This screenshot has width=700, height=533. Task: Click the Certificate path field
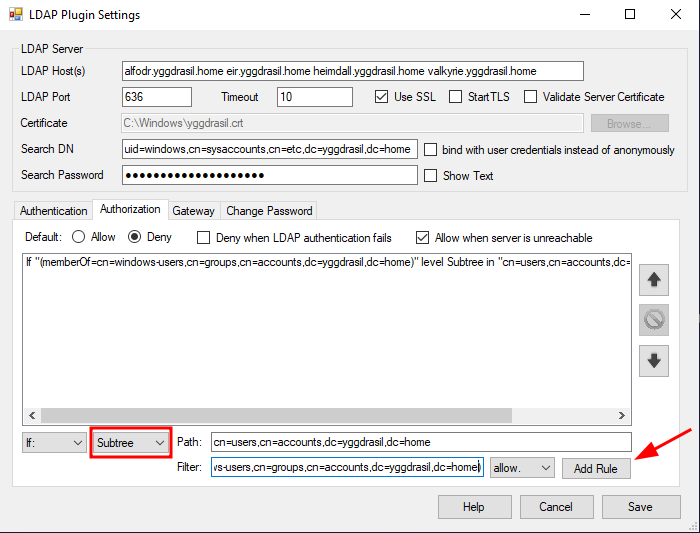(x=352, y=123)
